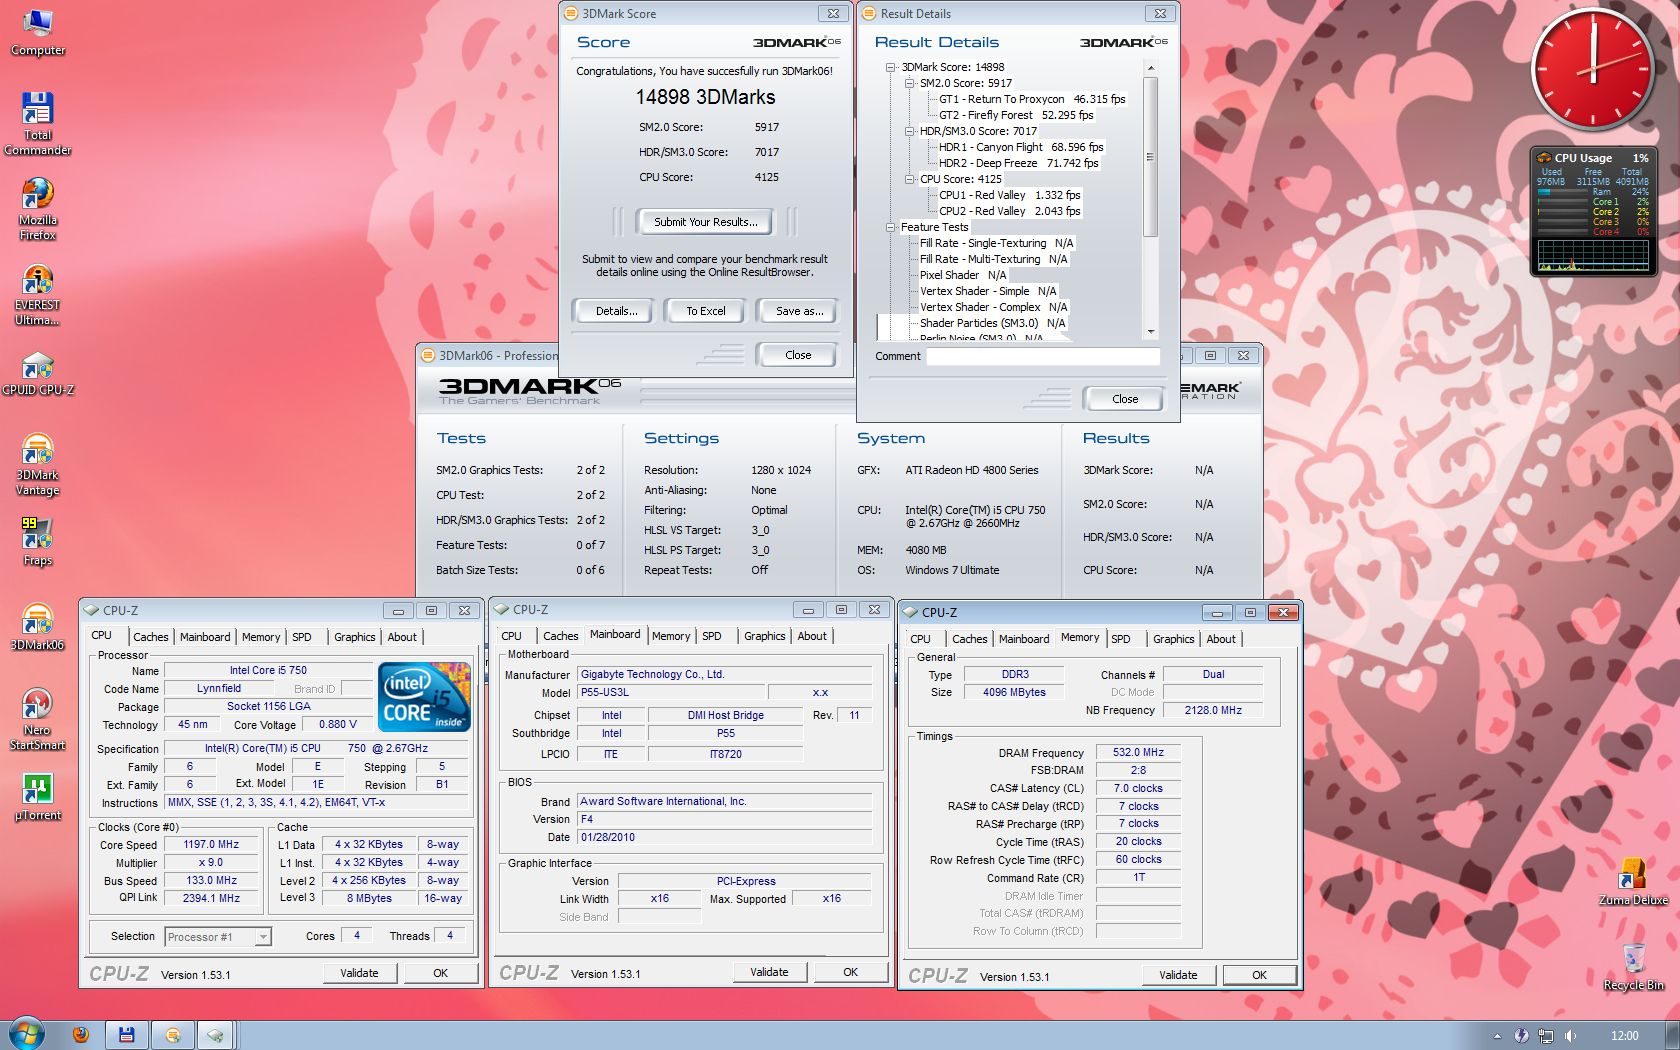
Task: Select the GT2 - Firefly Forest row
Action: tap(1016, 115)
